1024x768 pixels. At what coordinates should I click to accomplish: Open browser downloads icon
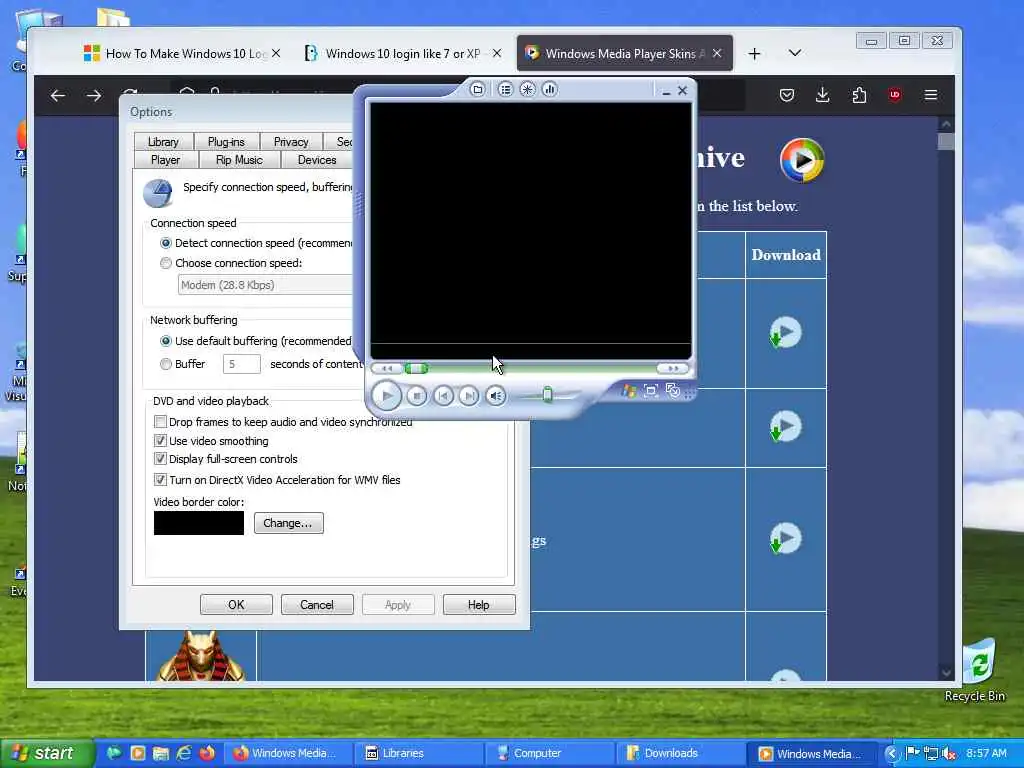(823, 95)
